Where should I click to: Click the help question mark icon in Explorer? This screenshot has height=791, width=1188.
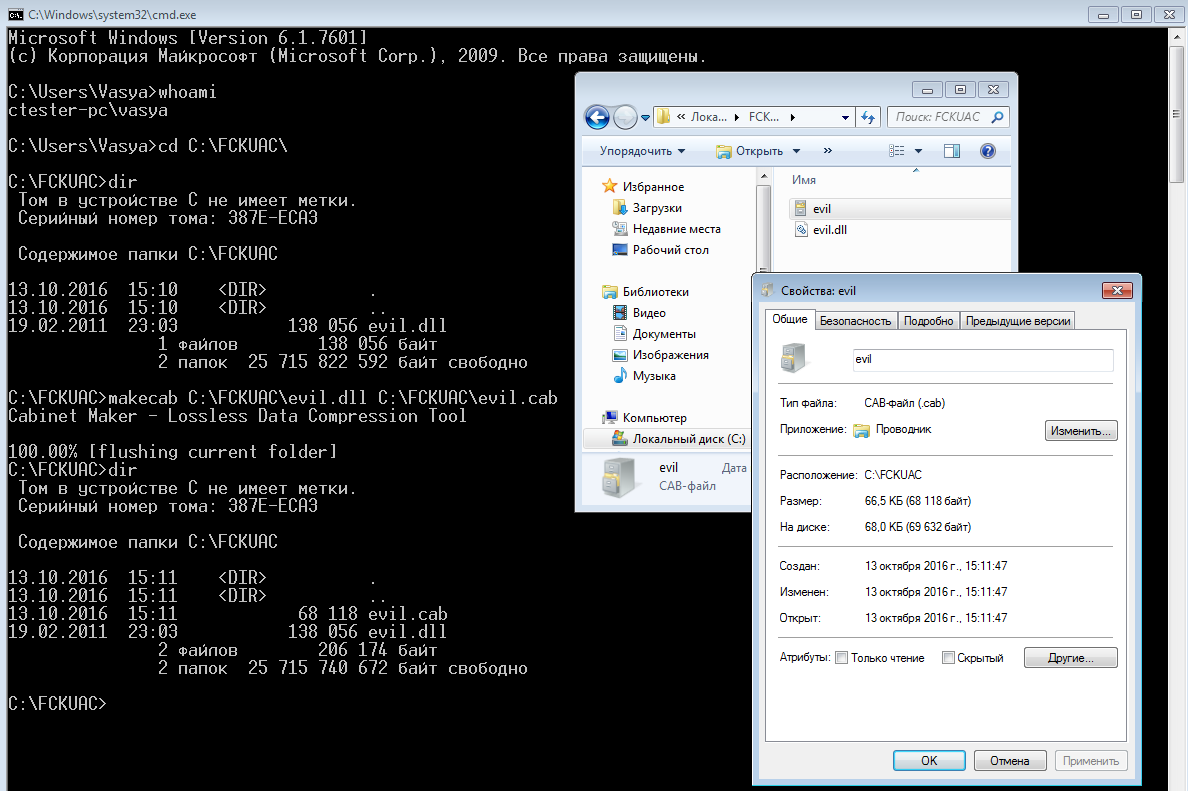[987, 151]
